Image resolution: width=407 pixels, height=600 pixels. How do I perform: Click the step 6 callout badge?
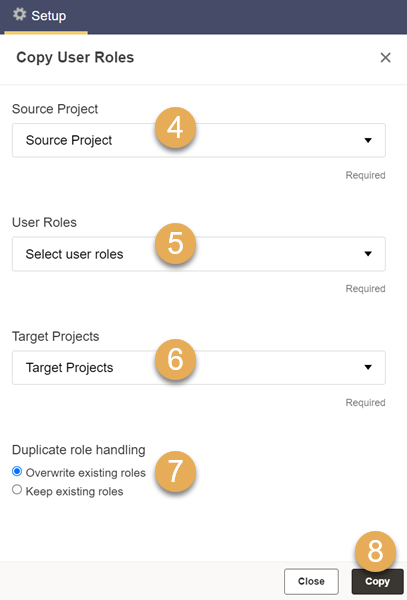[175, 359]
